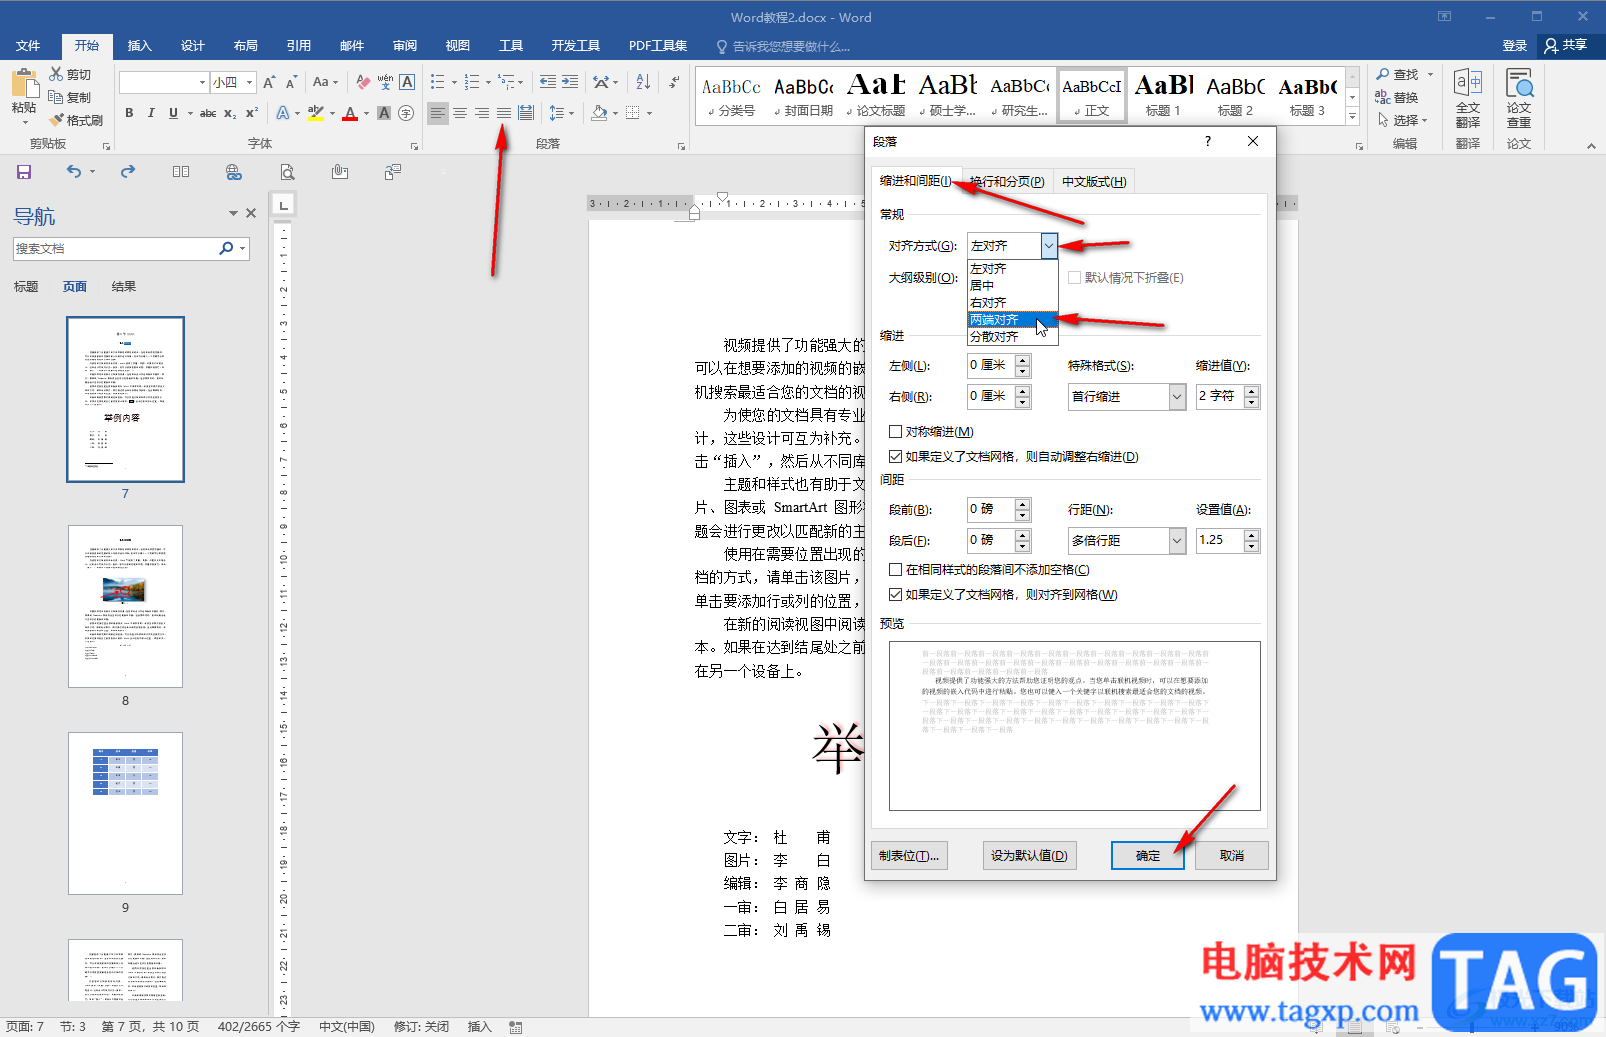Click the numbered list icon
The image size is (1606, 1037).
tap(472, 82)
